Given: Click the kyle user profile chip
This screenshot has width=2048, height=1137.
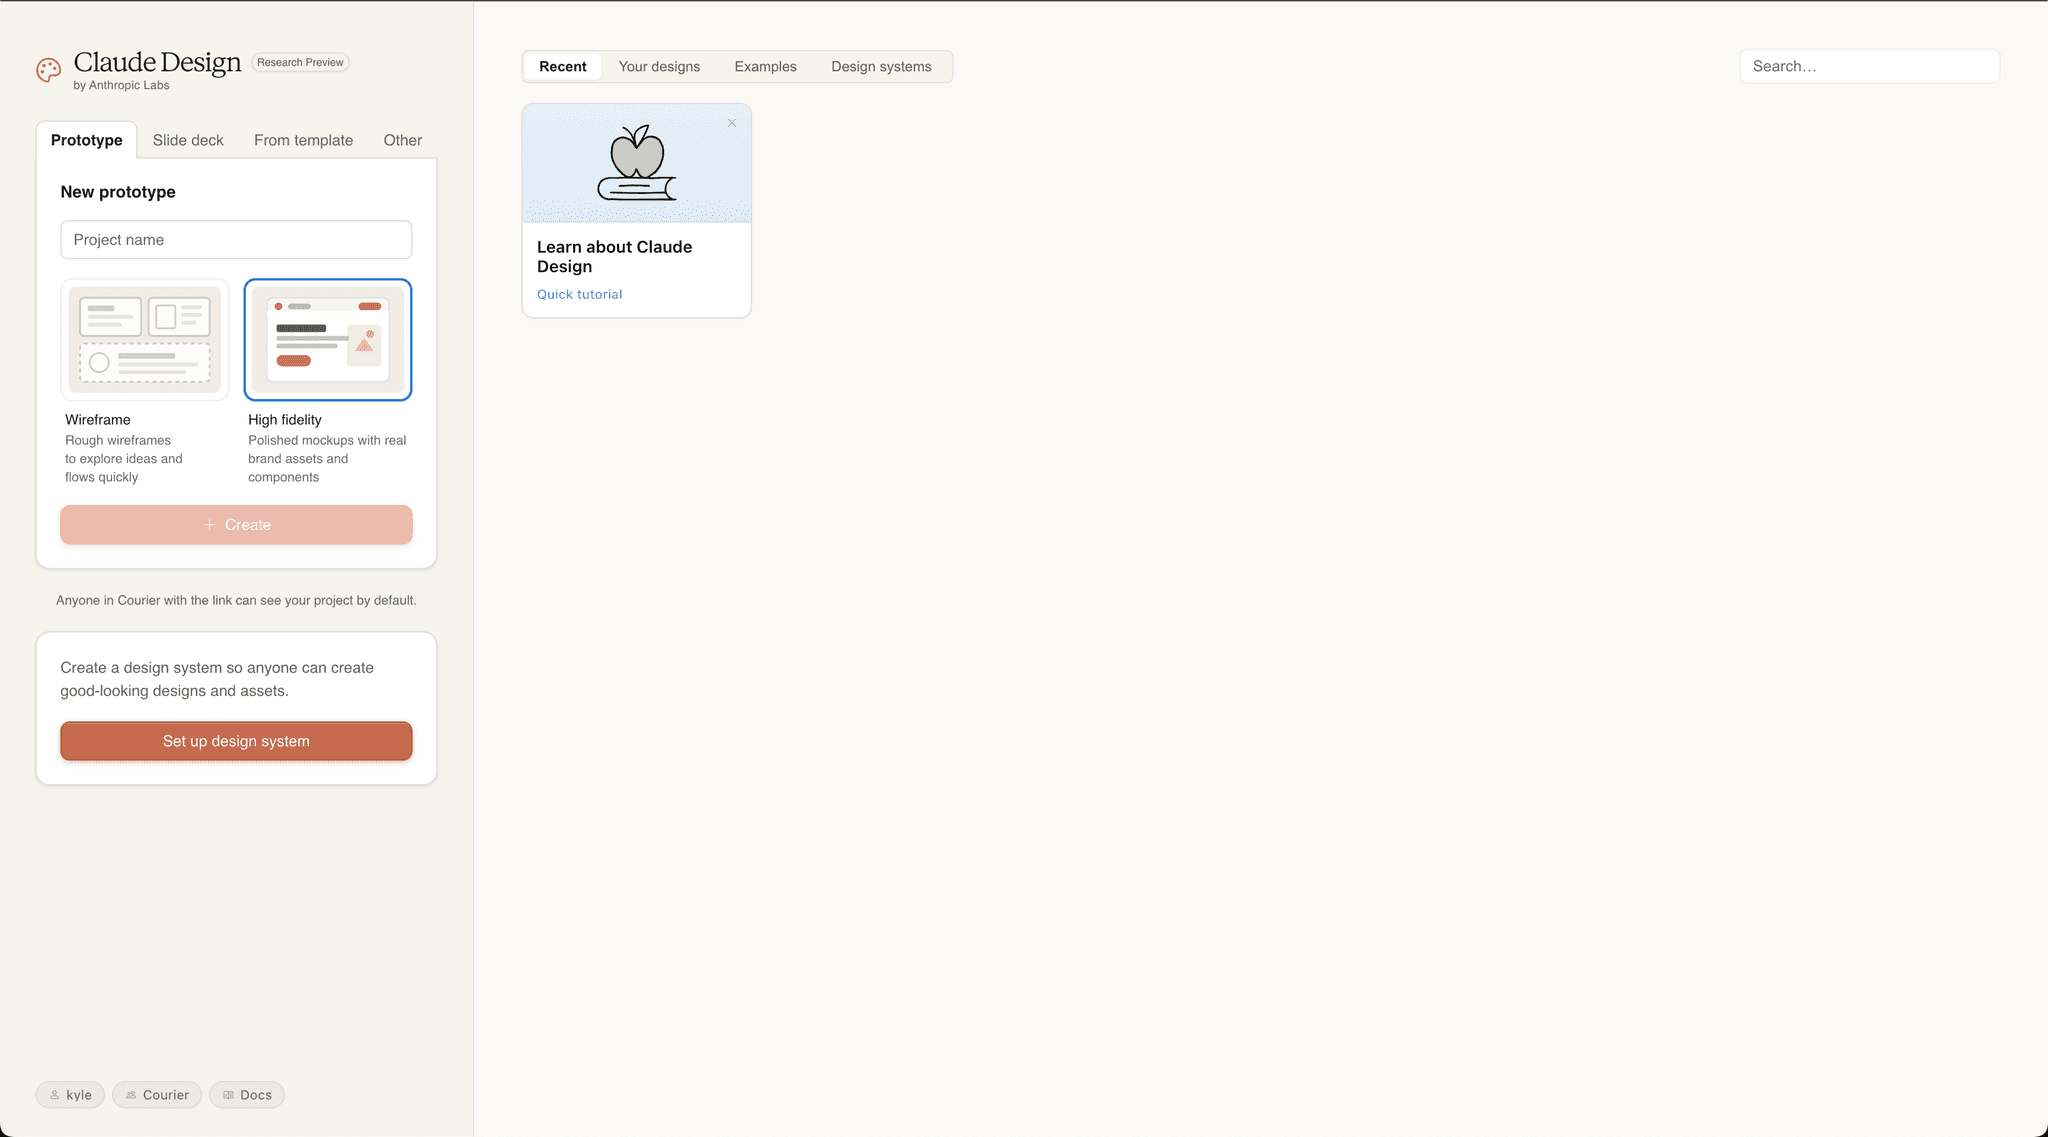Looking at the screenshot, I should click(x=70, y=1095).
